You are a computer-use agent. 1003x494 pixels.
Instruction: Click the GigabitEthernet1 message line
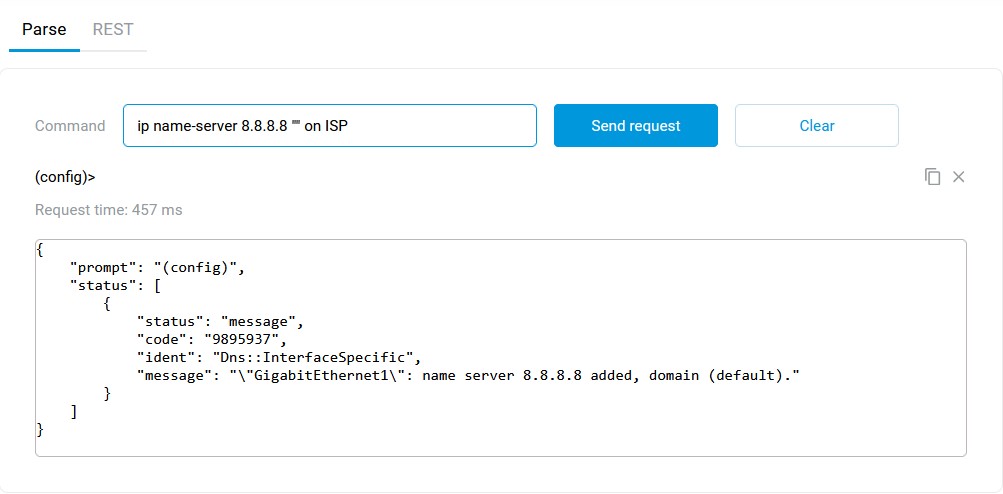468,375
